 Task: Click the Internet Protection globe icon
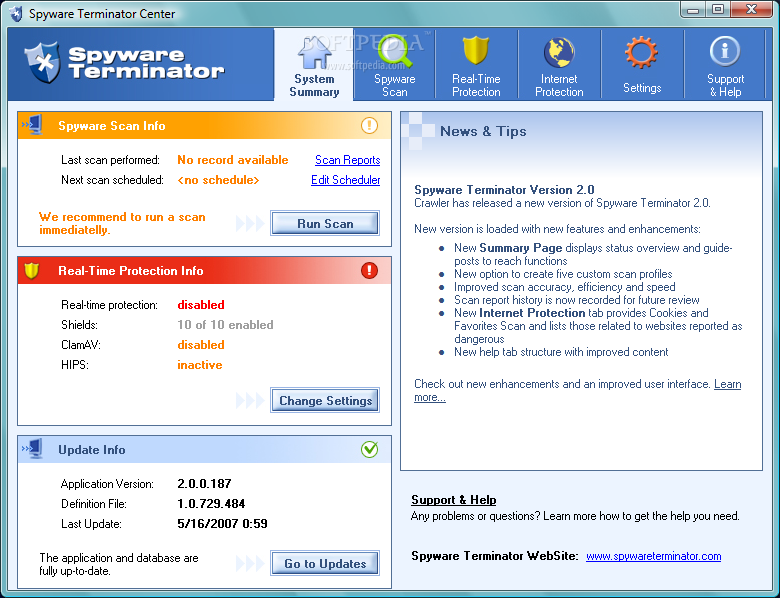pos(559,52)
